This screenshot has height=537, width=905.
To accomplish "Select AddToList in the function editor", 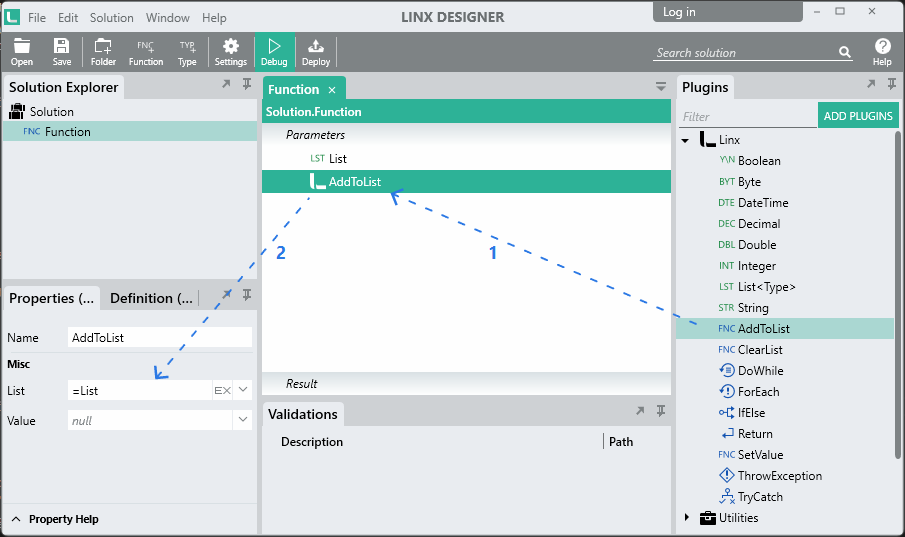I will click(466, 181).
